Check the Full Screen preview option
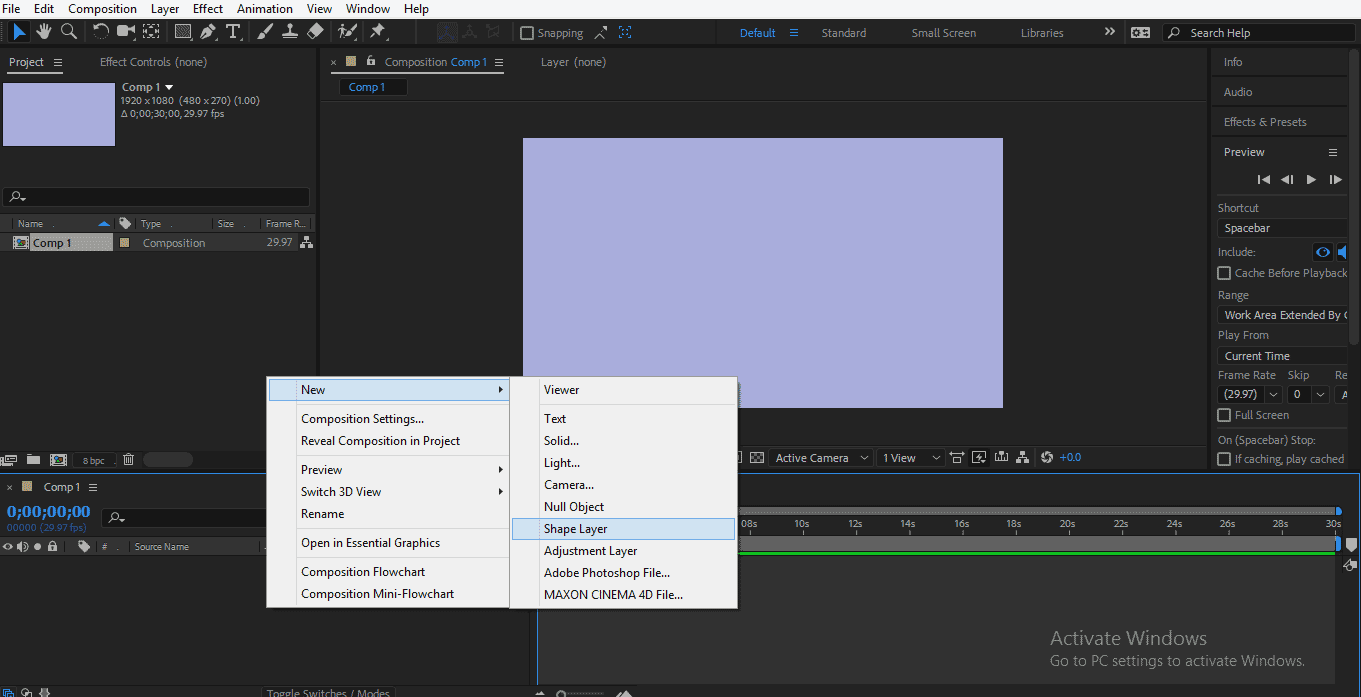The height and width of the screenshot is (697, 1361). tap(1224, 415)
